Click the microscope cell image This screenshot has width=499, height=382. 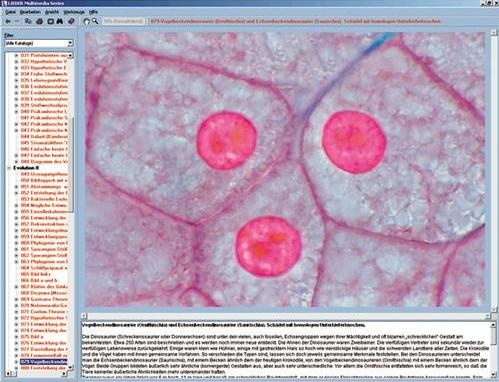tap(285, 169)
